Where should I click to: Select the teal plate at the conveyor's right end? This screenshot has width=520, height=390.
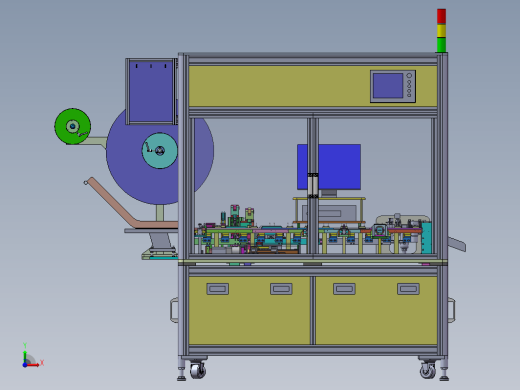coord(426,238)
